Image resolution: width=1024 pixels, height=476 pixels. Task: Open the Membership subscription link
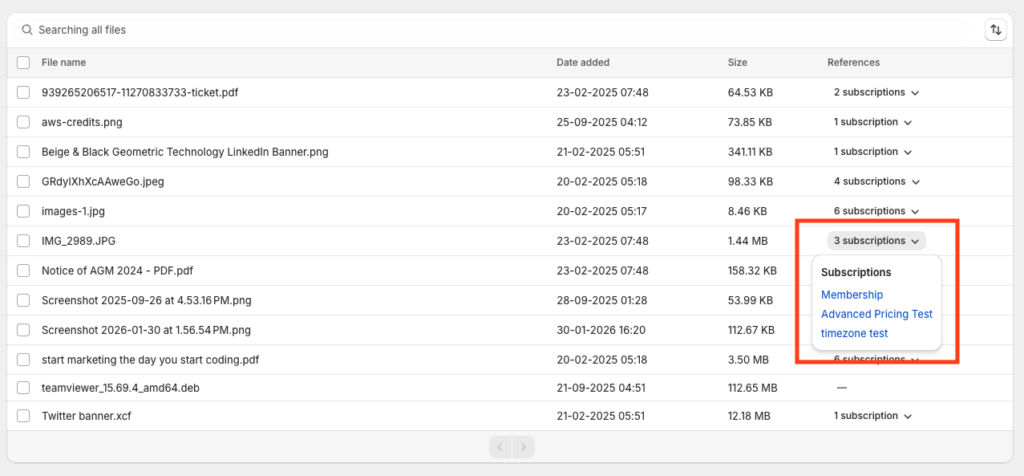click(852, 295)
